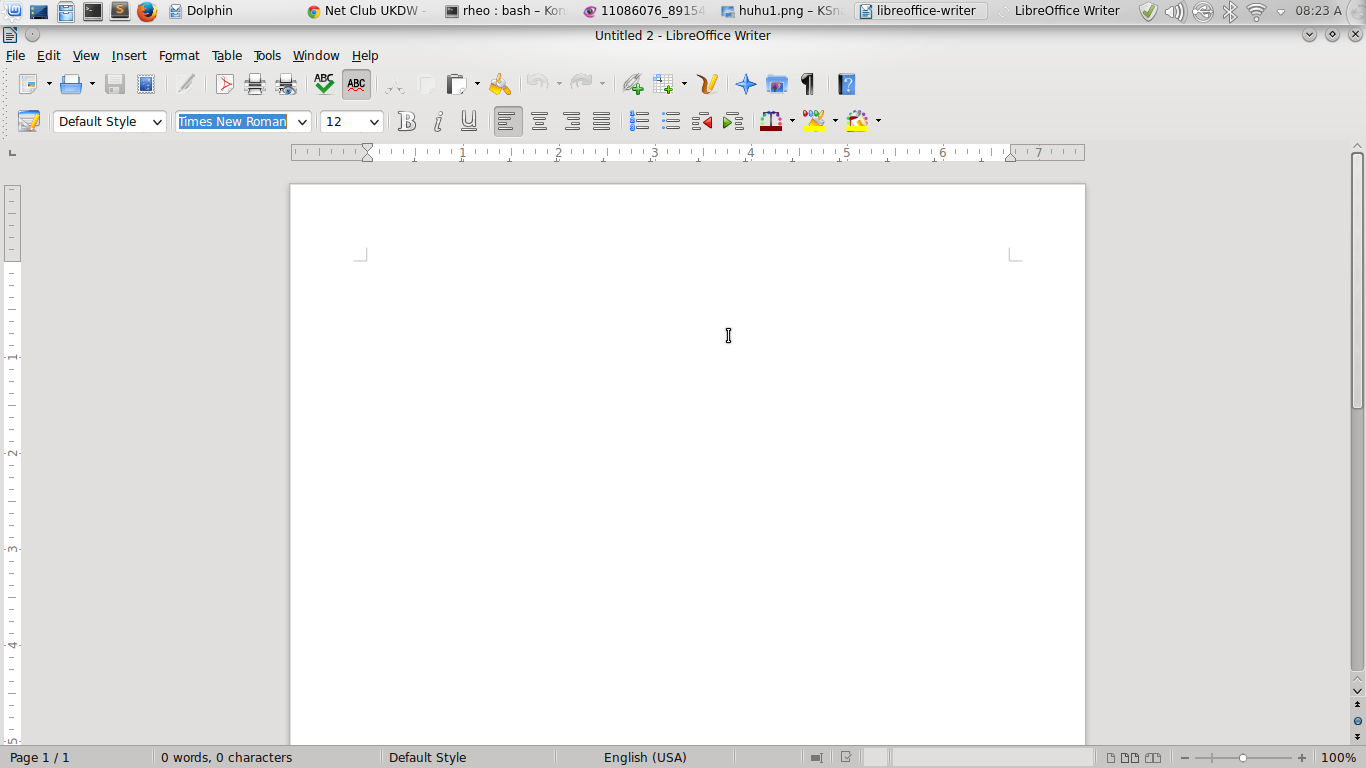
Task: Apply highlighting color
Action: pyautogui.click(x=814, y=121)
